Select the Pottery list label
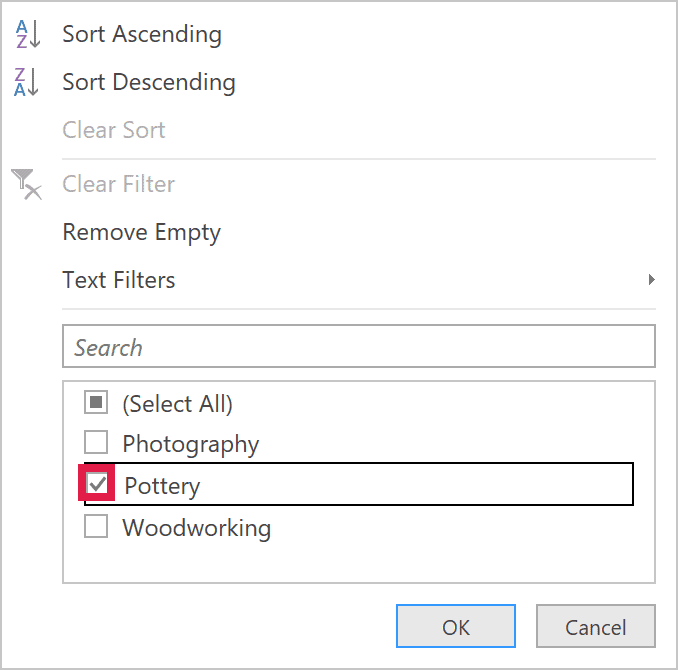The image size is (678, 670). tap(162, 486)
